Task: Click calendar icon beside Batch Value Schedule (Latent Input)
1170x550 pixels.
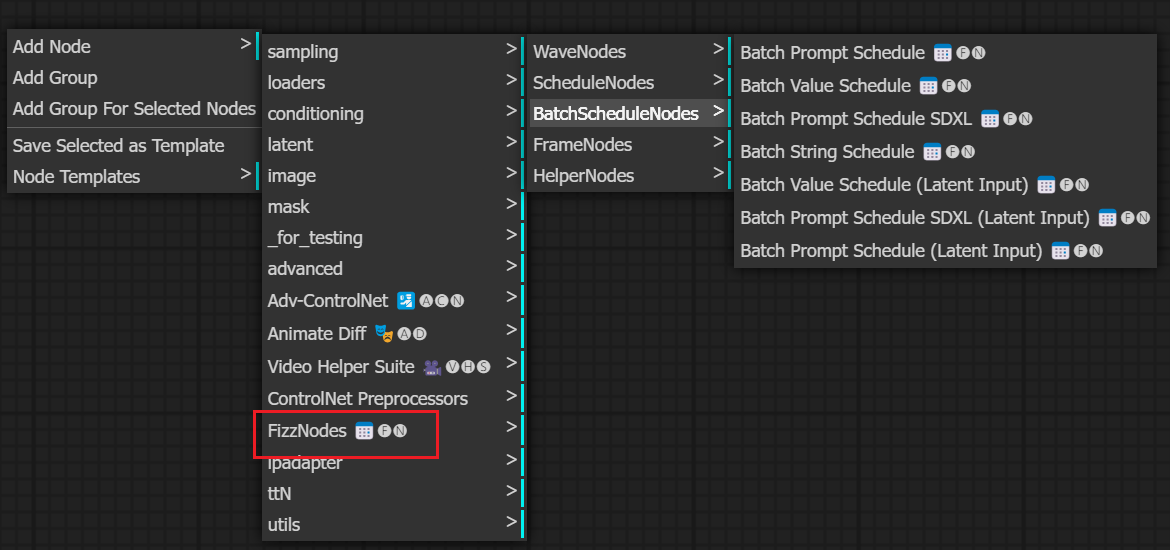Action: click(1046, 185)
